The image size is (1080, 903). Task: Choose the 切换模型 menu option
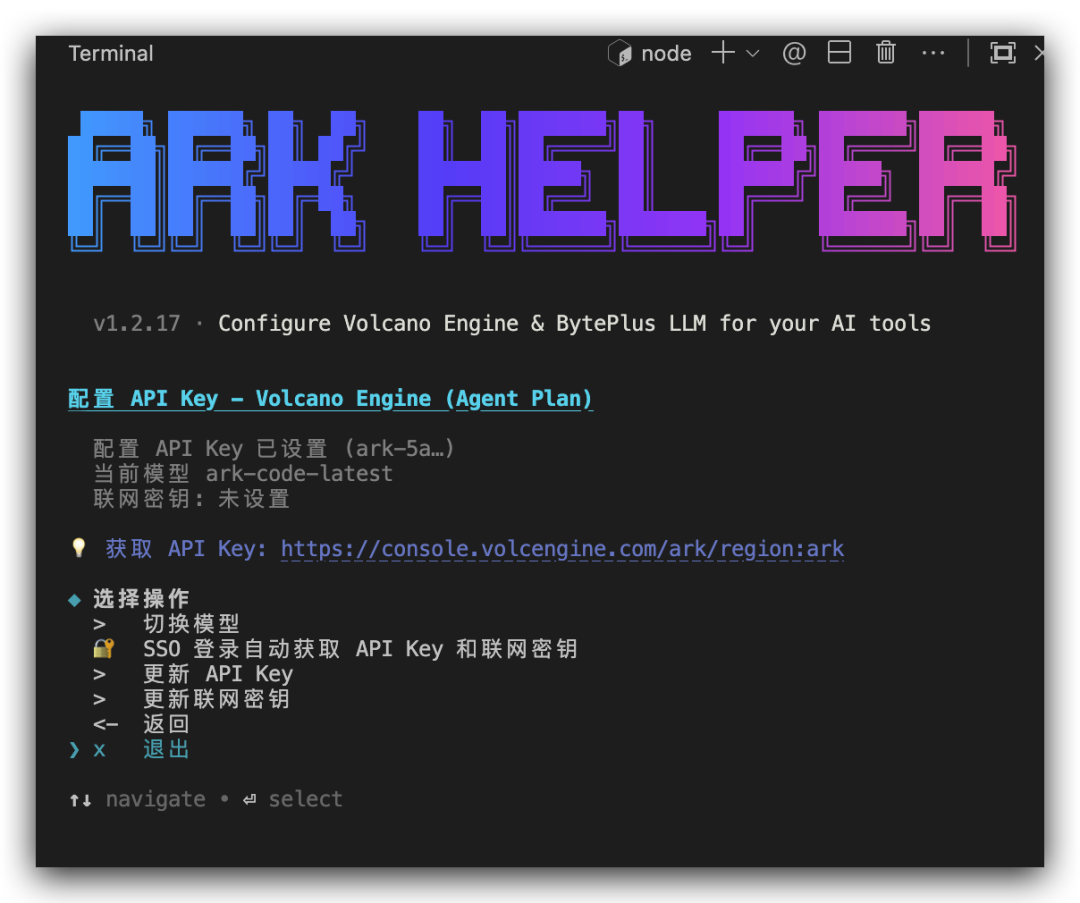click(191, 624)
